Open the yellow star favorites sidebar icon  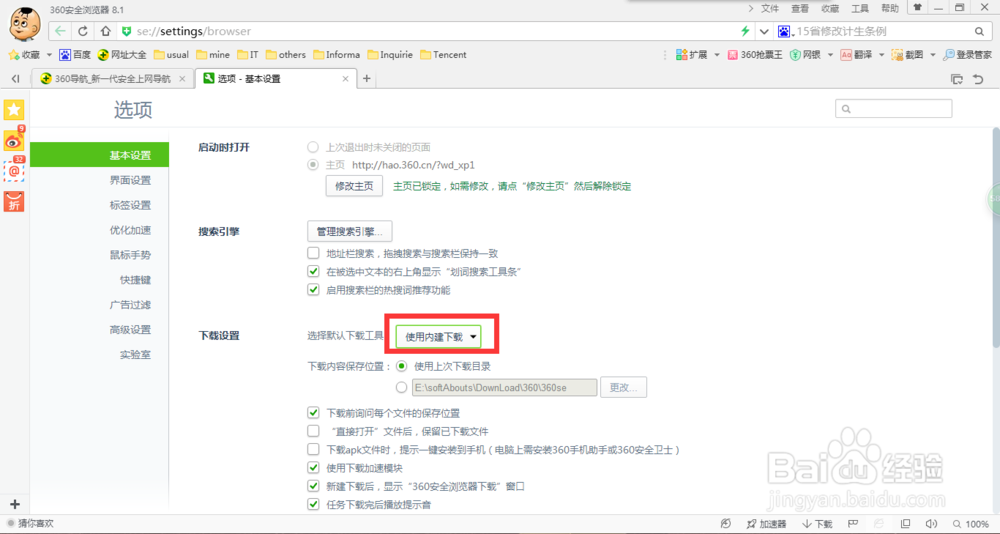(14, 110)
